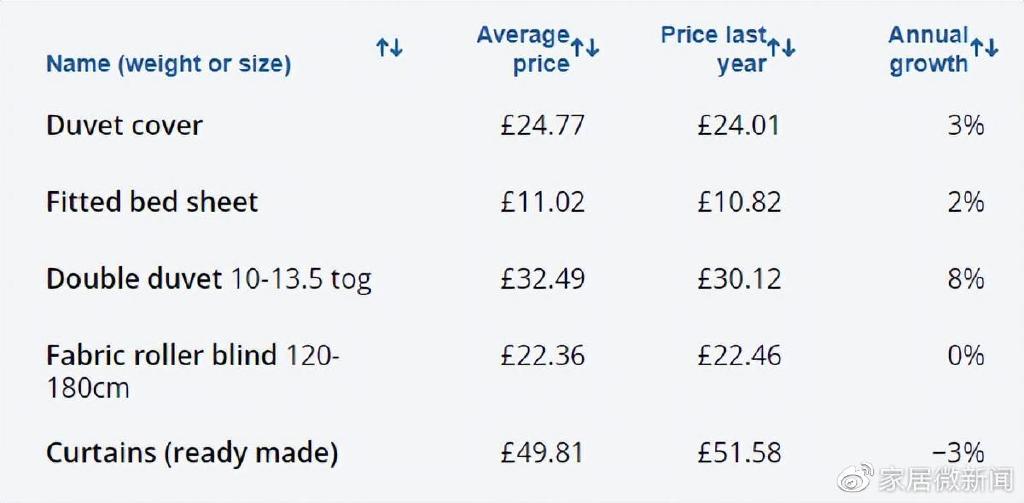Viewport: 1024px width, 503px height.
Task: Select the Fitted bed sheet row
Action: [152, 202]
